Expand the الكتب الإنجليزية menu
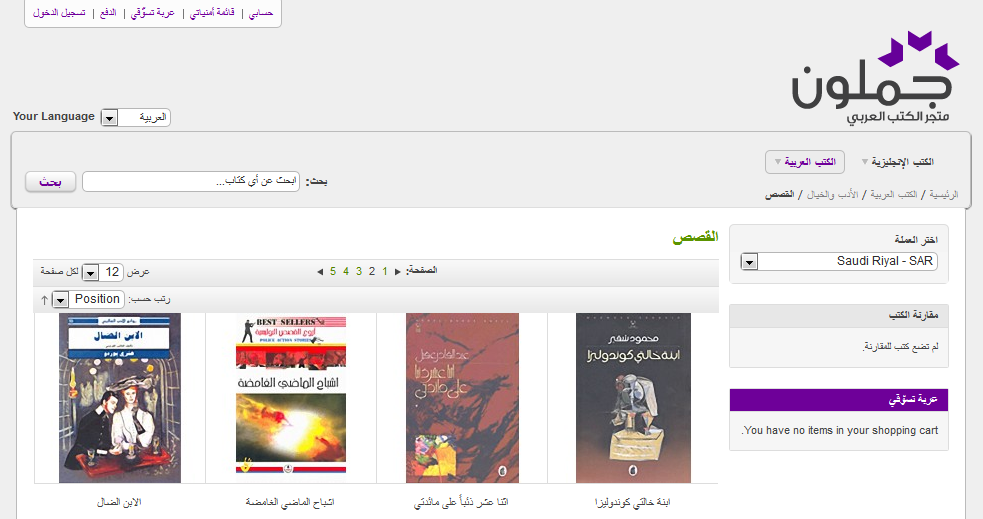Viewport: 983px width, 519px height. tap(898, 162)
